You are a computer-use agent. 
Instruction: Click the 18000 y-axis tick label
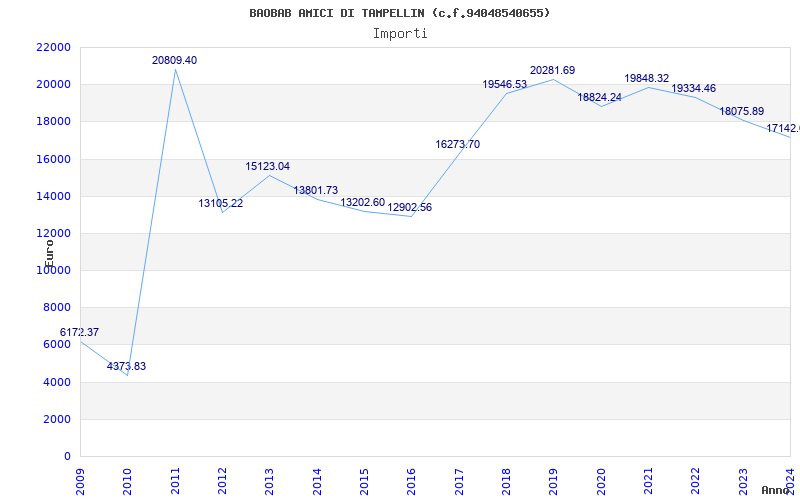point(54,121)
